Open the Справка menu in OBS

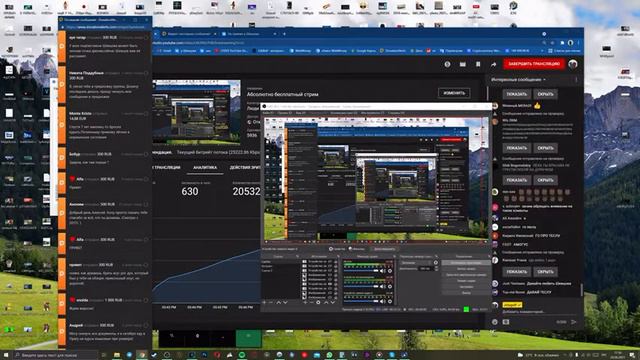(396, 113)
